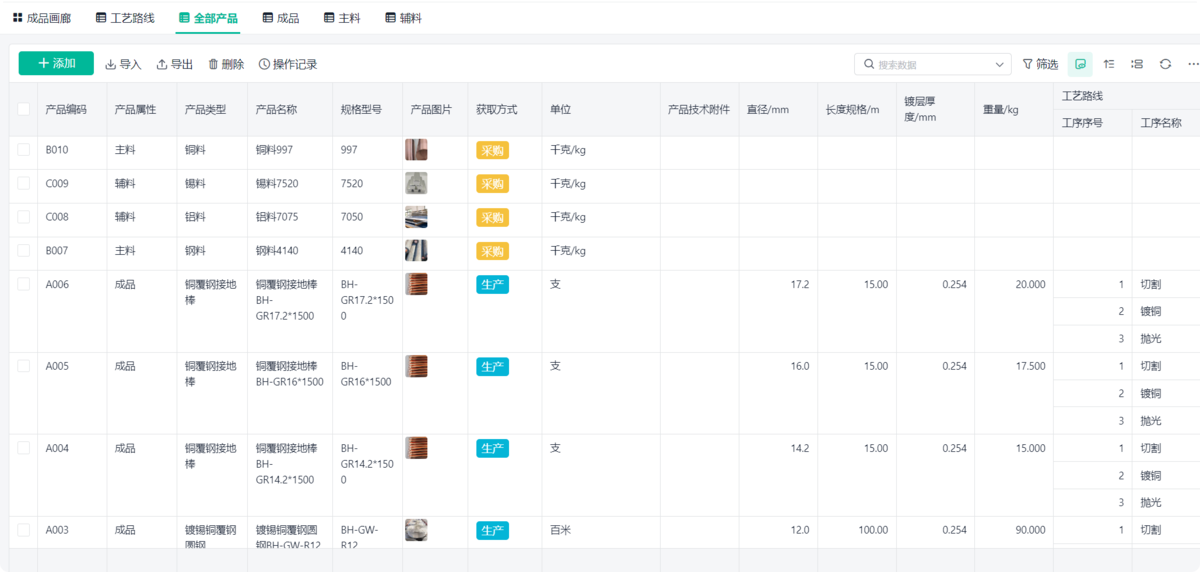Viewport: 1200px width, 572px height.
Task: Open the product image of 铜料997
Action: tap(416, 150)
